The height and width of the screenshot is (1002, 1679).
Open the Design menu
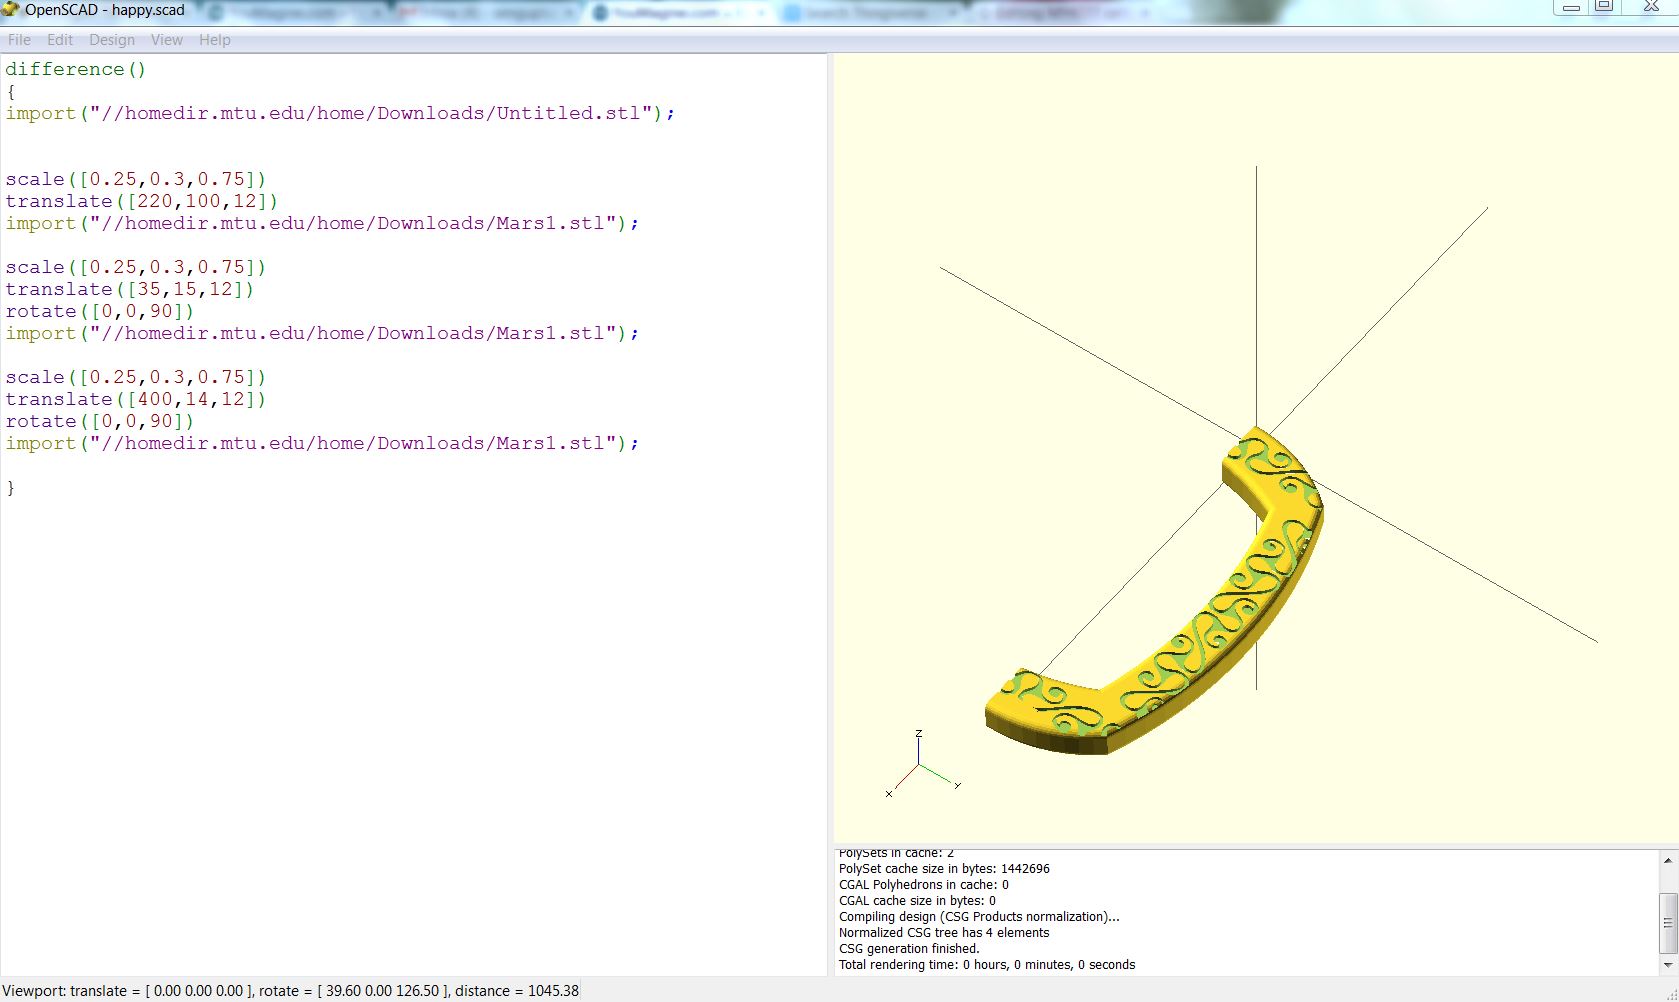pyautogui.click(x=111, y=40)
